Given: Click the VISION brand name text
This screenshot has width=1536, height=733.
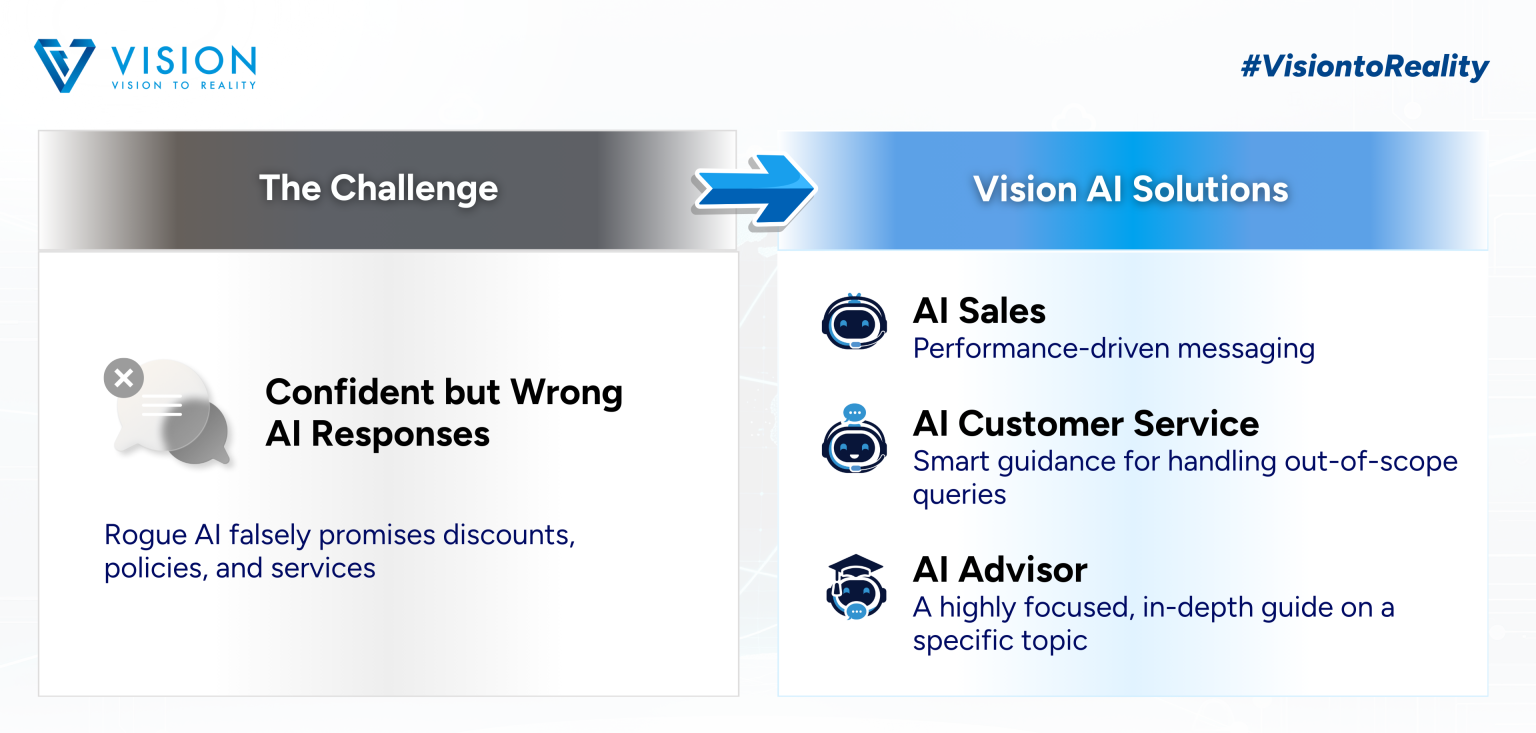Looking at the screenshot, I should [x=184, y=60].
